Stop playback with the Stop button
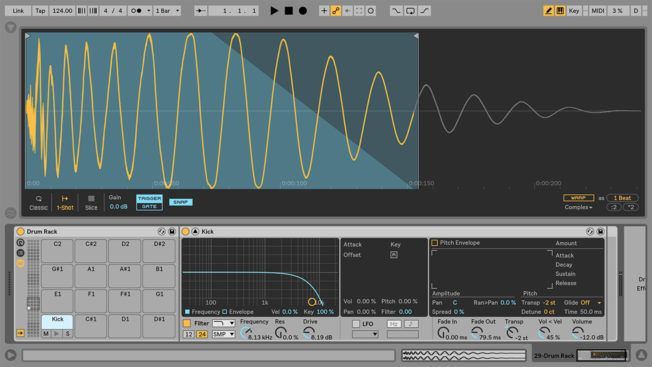652x367 pixels. (x=289, y=11)
